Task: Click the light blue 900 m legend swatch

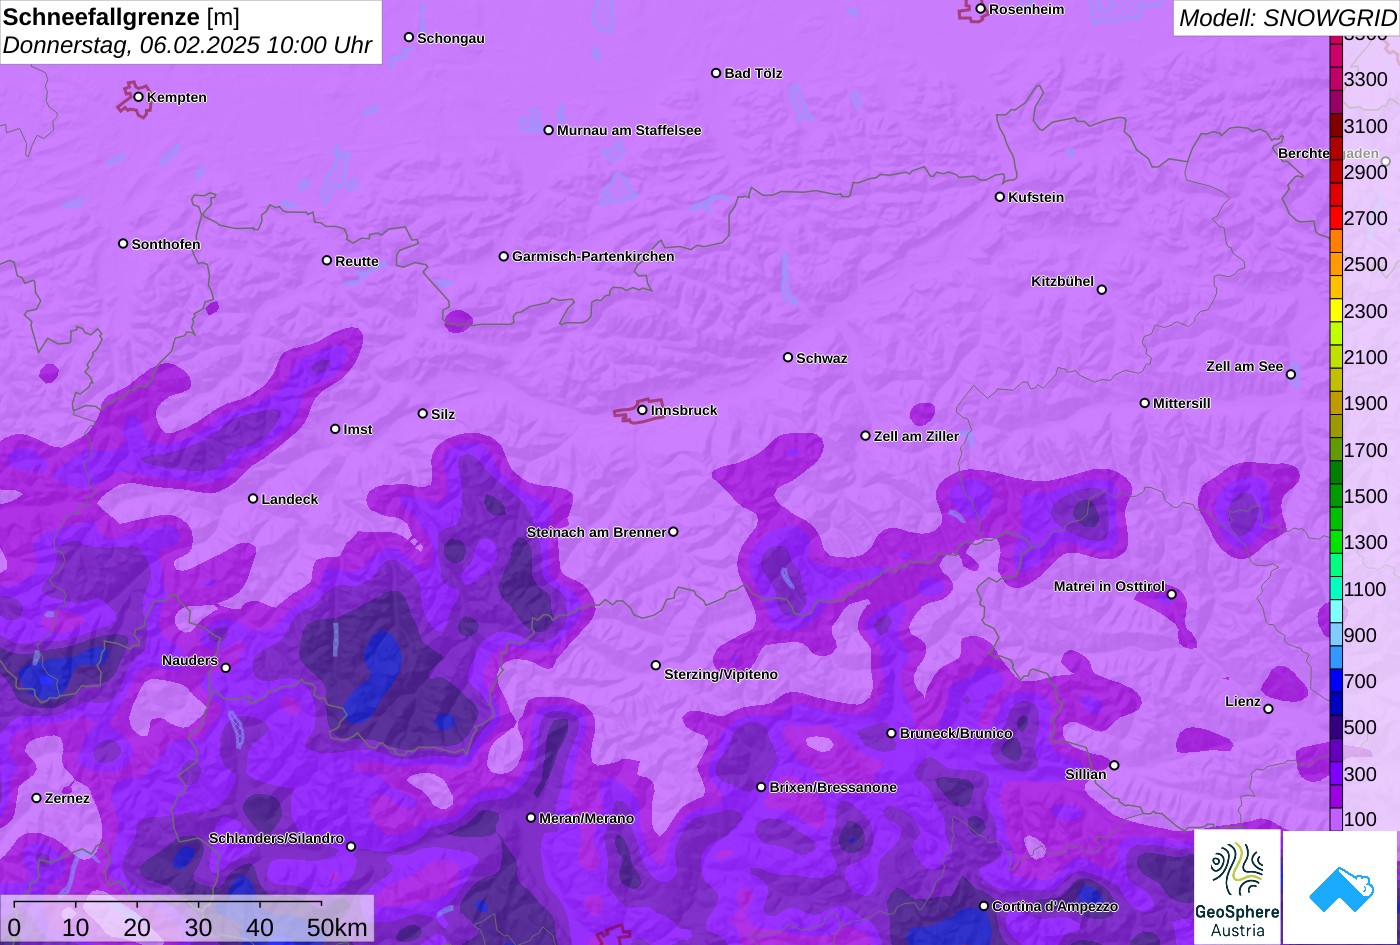Action: click(1336, 635)
